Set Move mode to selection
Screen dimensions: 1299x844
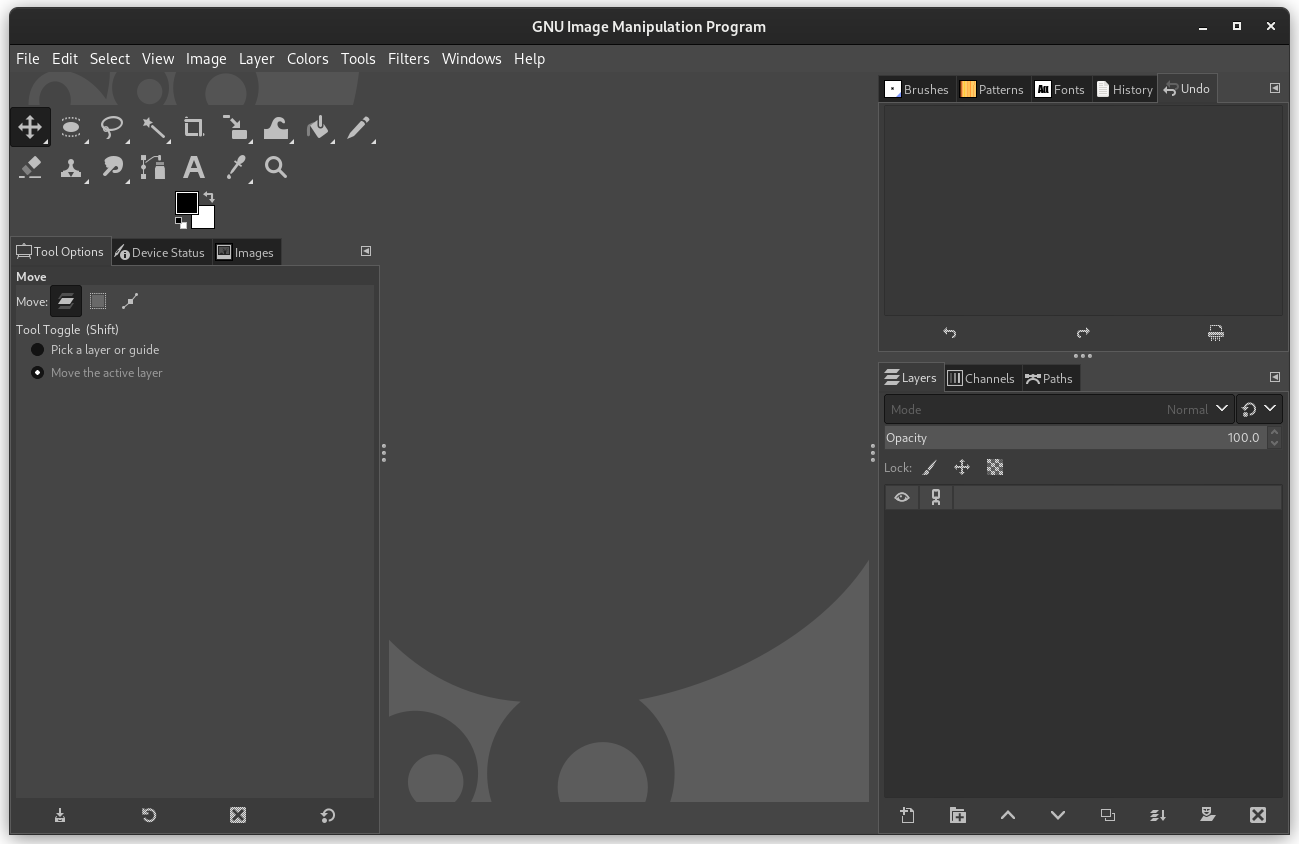pyautogui.click(x=98, y=301)
